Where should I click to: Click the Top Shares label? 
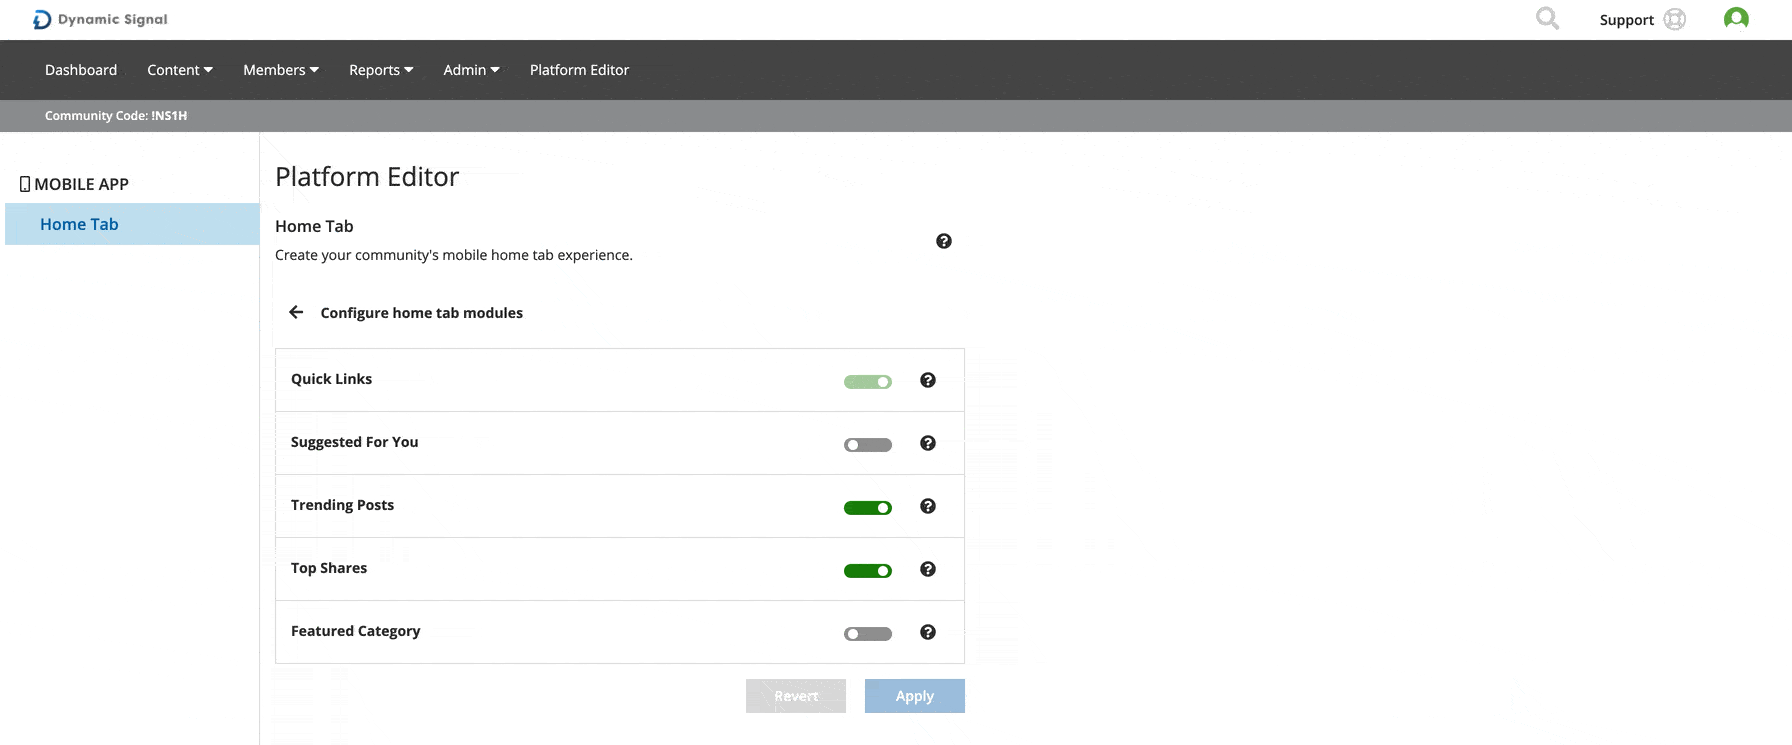(329, 568)
